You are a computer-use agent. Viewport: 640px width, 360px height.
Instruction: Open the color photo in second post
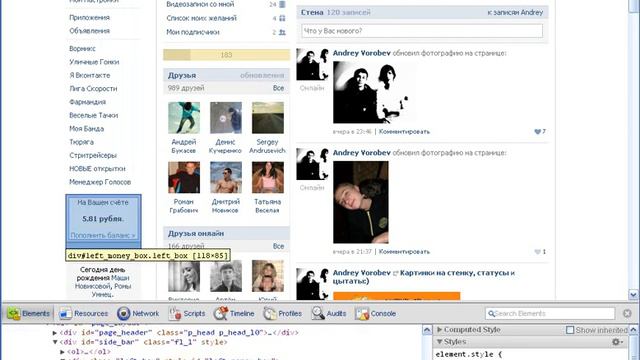(361, 202)
